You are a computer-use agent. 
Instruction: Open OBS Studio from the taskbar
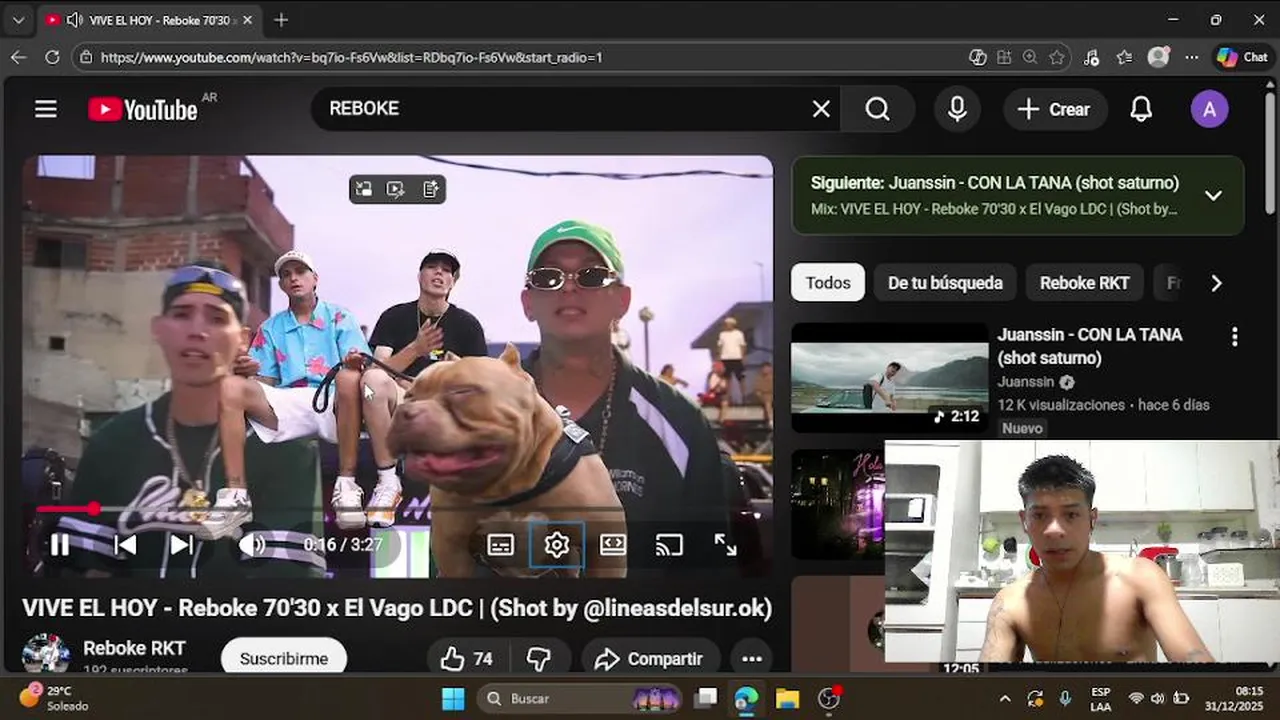coord(829,698)
